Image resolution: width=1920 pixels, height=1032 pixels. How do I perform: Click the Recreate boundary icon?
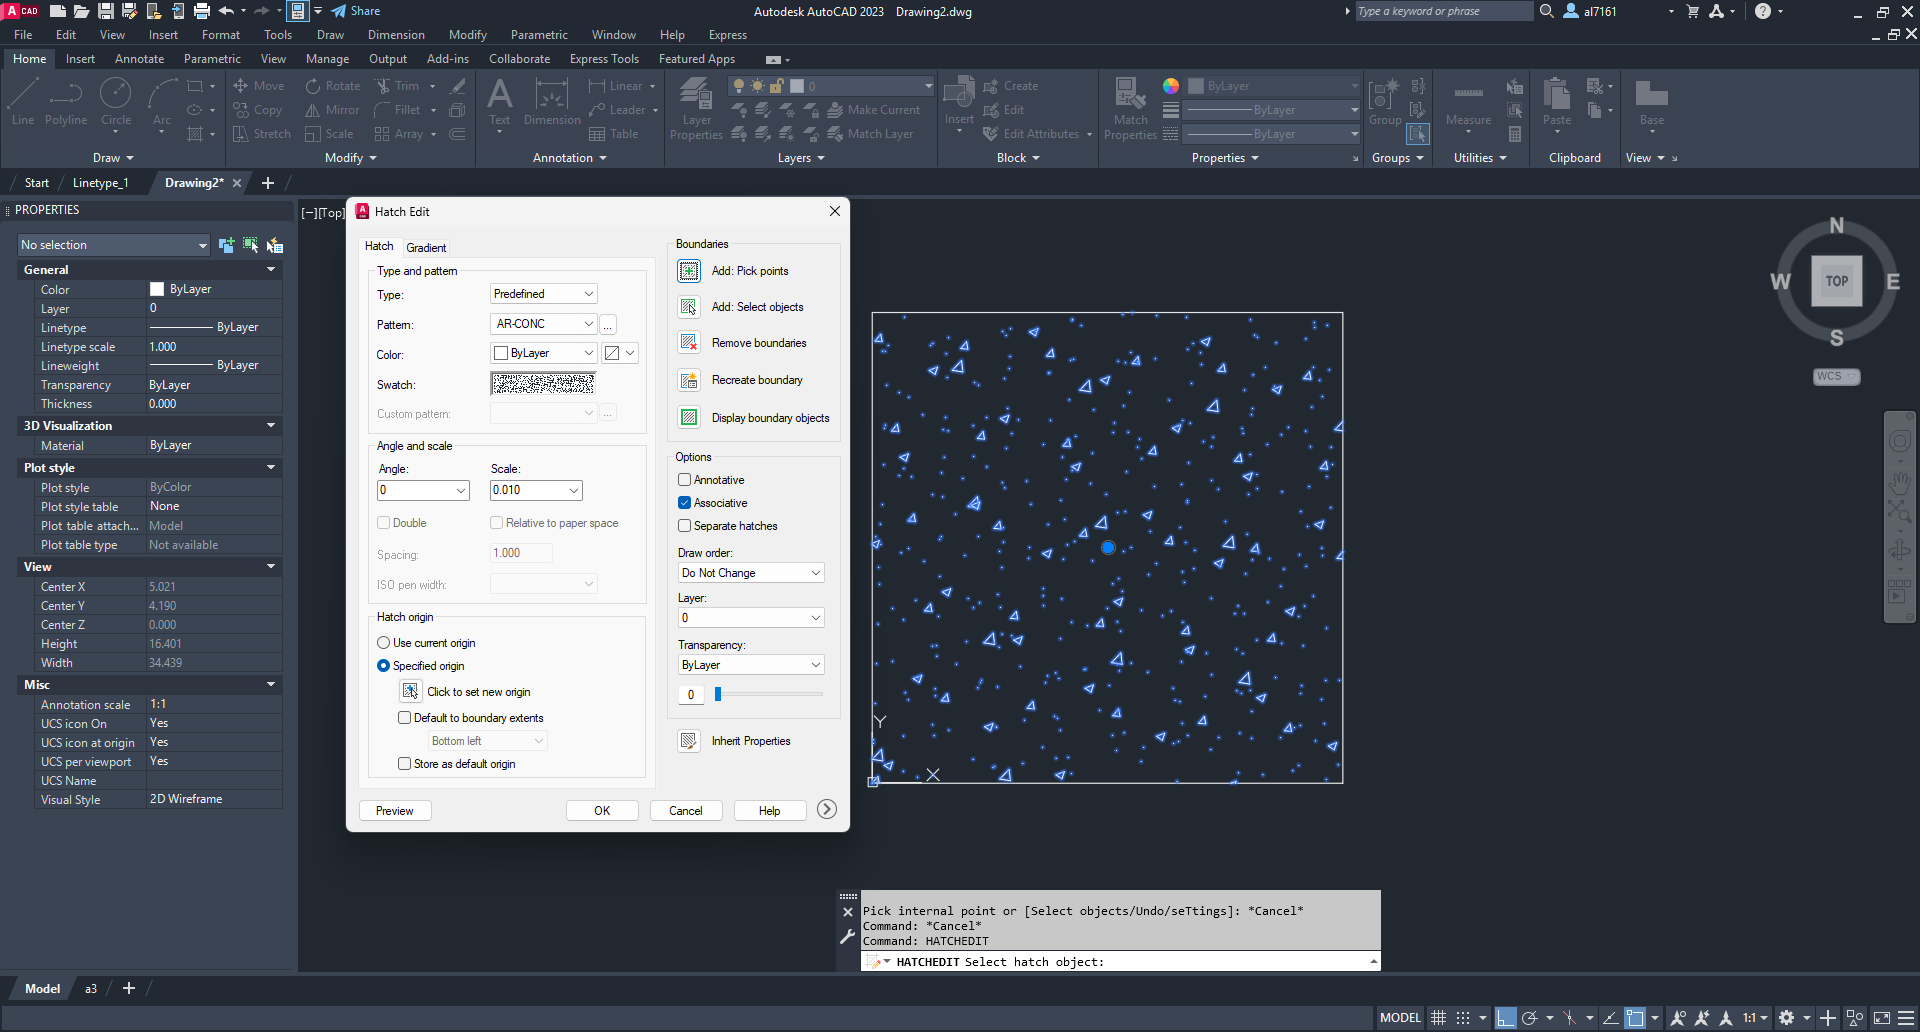click(x=689, y=380)
